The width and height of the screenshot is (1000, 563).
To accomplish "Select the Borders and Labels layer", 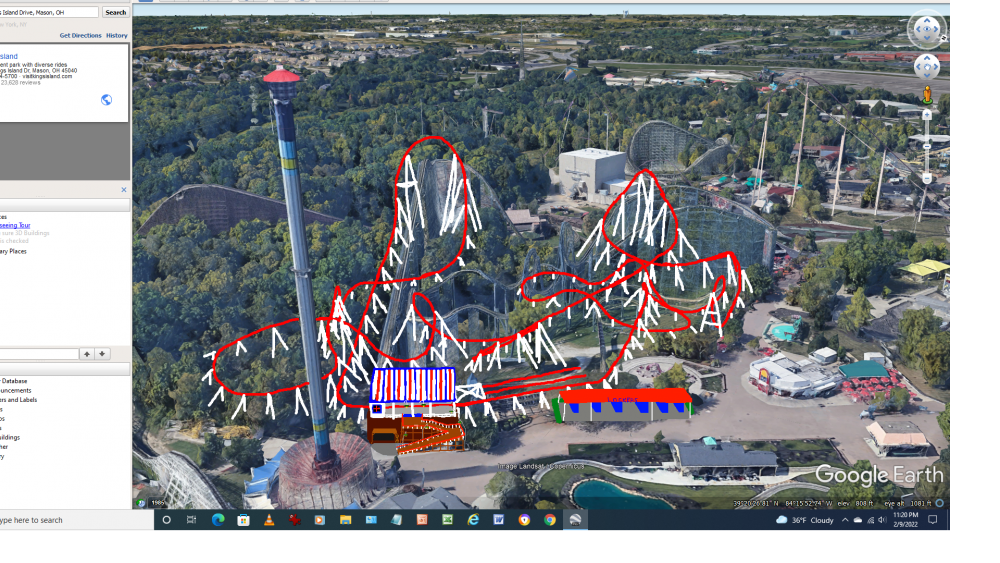I will click(18, 400).
